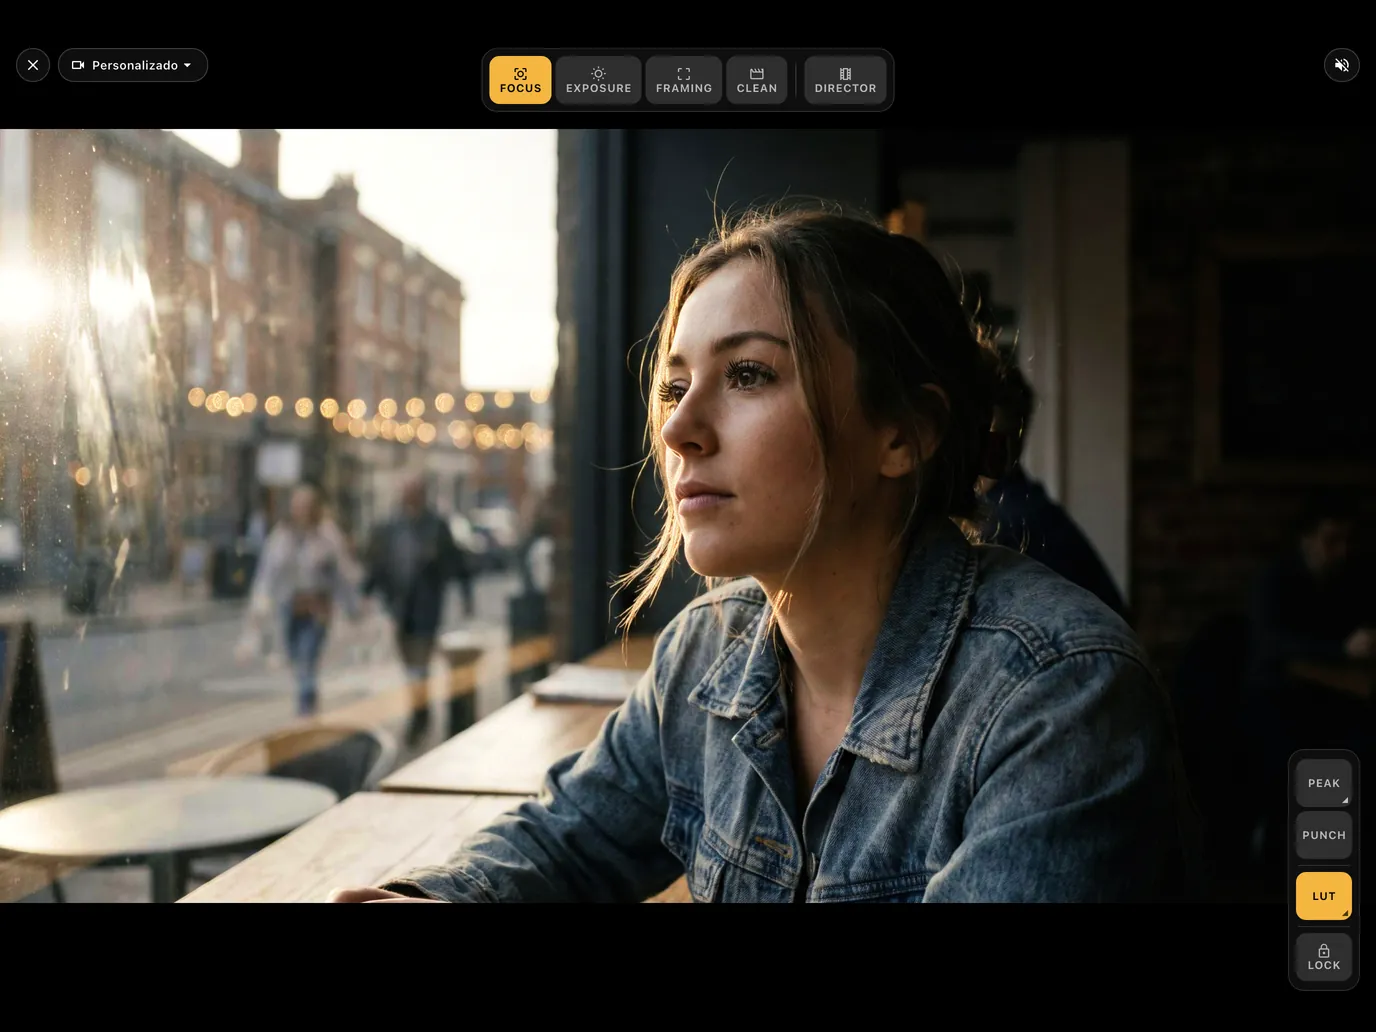Toggle the PUNCH zoom button

pyautogui.click(x=1324, y=835)
